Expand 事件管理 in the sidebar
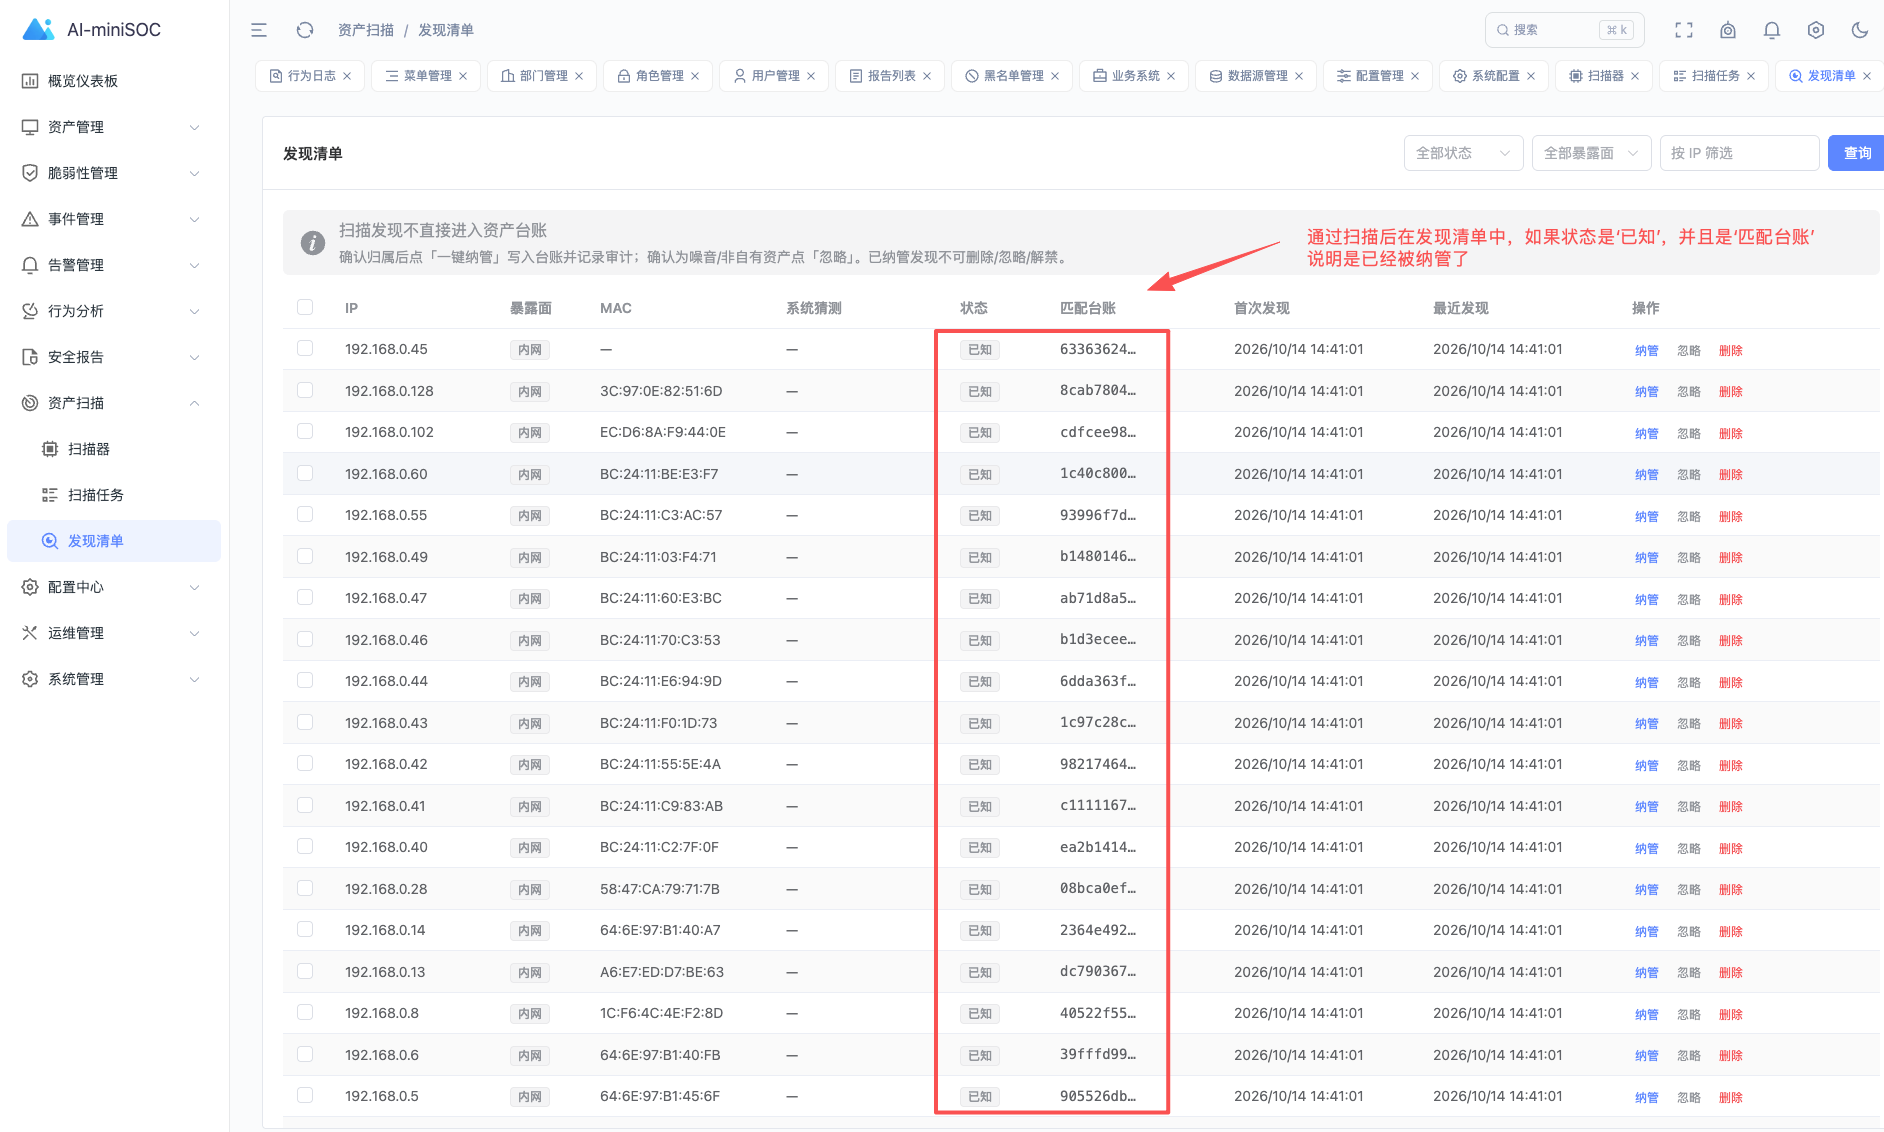Viewport: 1884px width, 1132px height. (114, 219)
